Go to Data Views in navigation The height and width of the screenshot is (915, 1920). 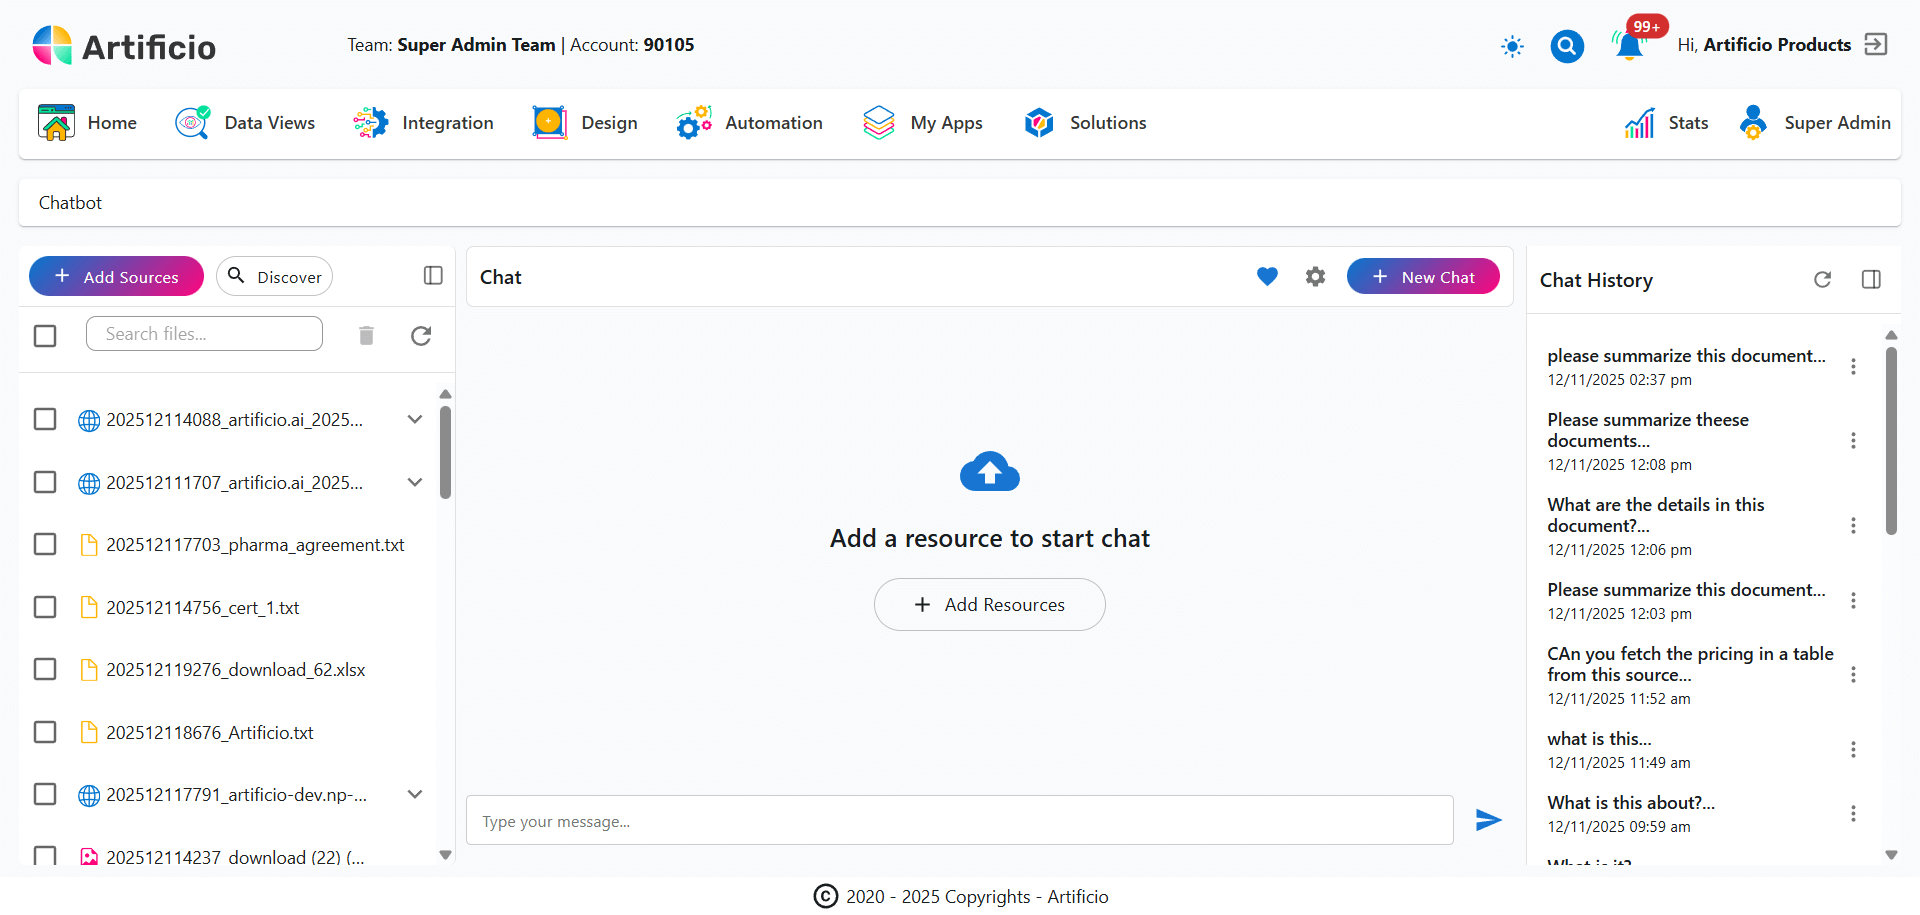[246, 123]
